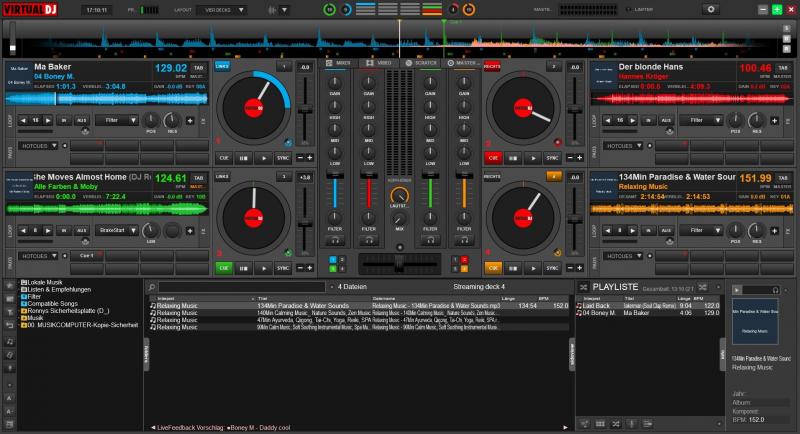The width and height of the screenshot is (800, 434).
Task: Click pitch bend plus on deck 2
Action: 579,158
